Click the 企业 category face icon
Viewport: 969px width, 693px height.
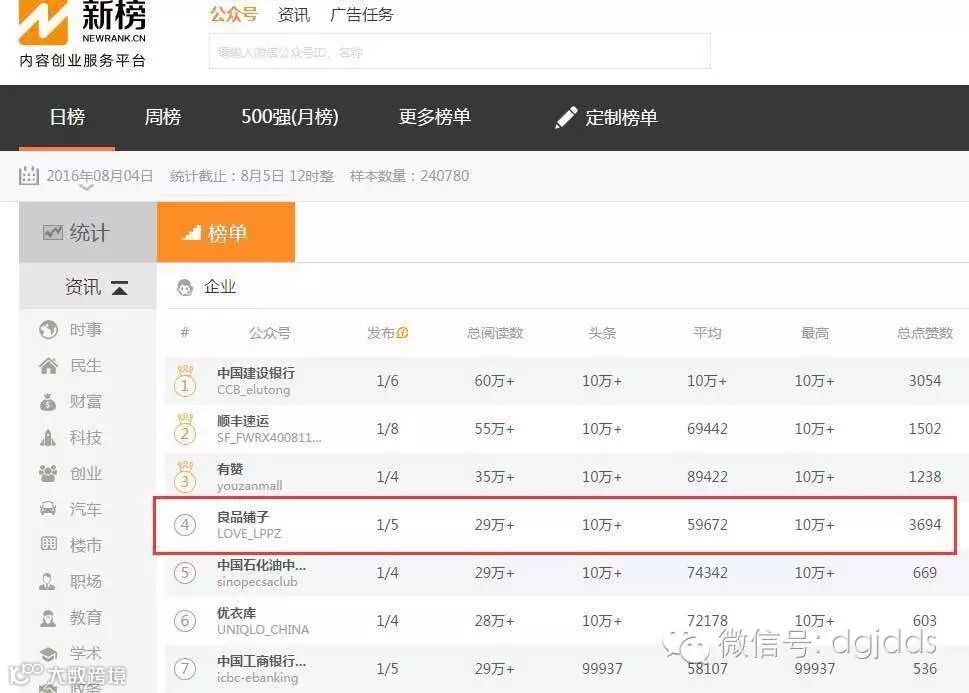pyautogui.click(x=184, y=287)
